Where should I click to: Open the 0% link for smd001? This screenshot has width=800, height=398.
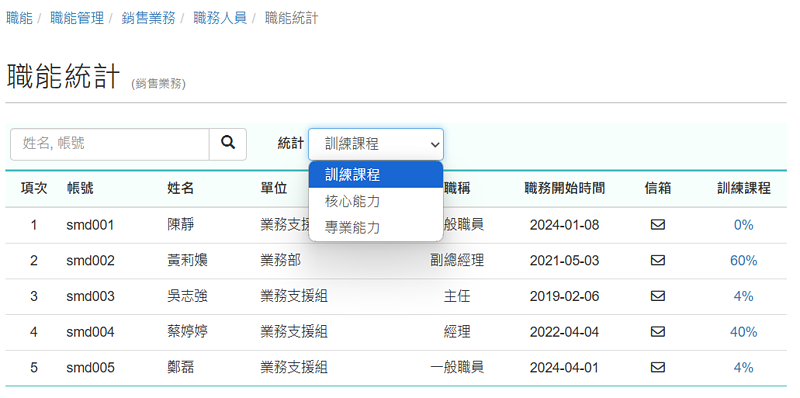coord(743,225)
